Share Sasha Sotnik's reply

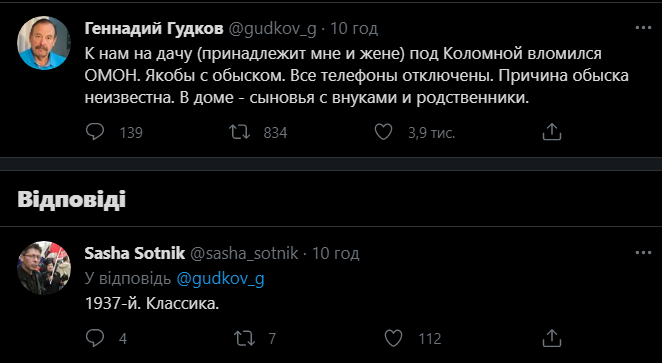pos(551,338)
